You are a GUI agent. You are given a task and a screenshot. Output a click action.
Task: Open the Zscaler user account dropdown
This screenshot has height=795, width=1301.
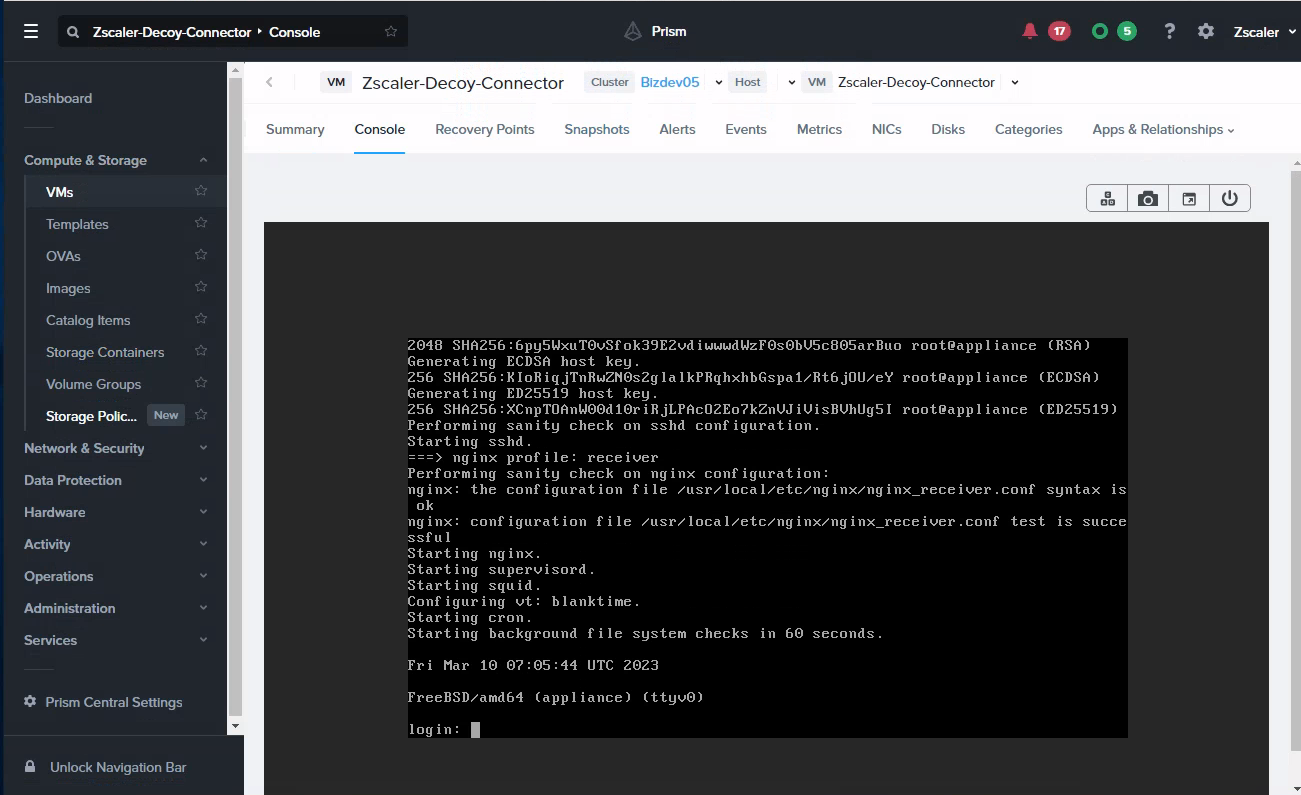point(1262,31)
